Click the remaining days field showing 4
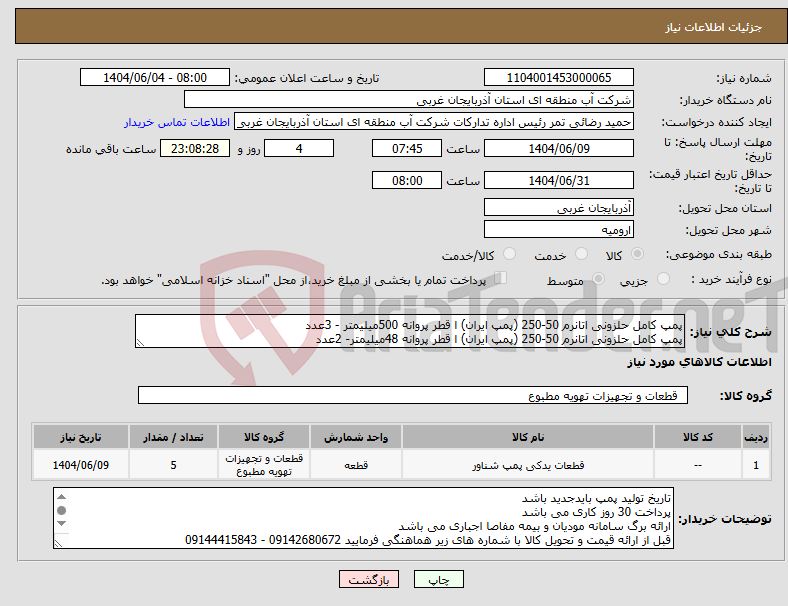This screenshot has width=788, height=606. pos(299,148)
